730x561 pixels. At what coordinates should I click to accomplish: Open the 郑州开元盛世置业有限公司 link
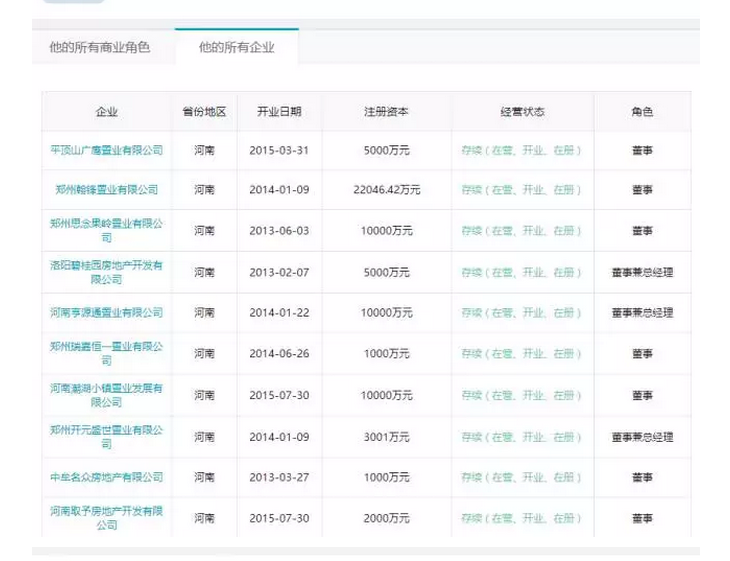[x=106, y=436]
